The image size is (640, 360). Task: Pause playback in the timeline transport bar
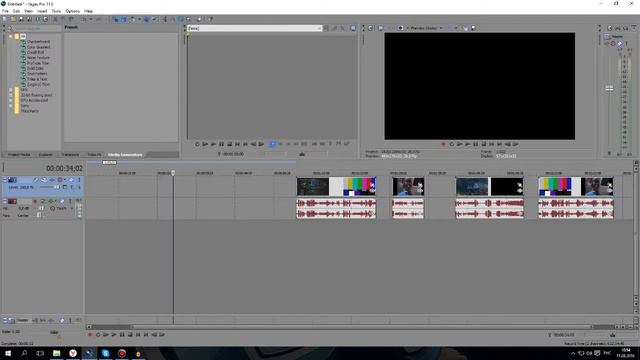122,335
